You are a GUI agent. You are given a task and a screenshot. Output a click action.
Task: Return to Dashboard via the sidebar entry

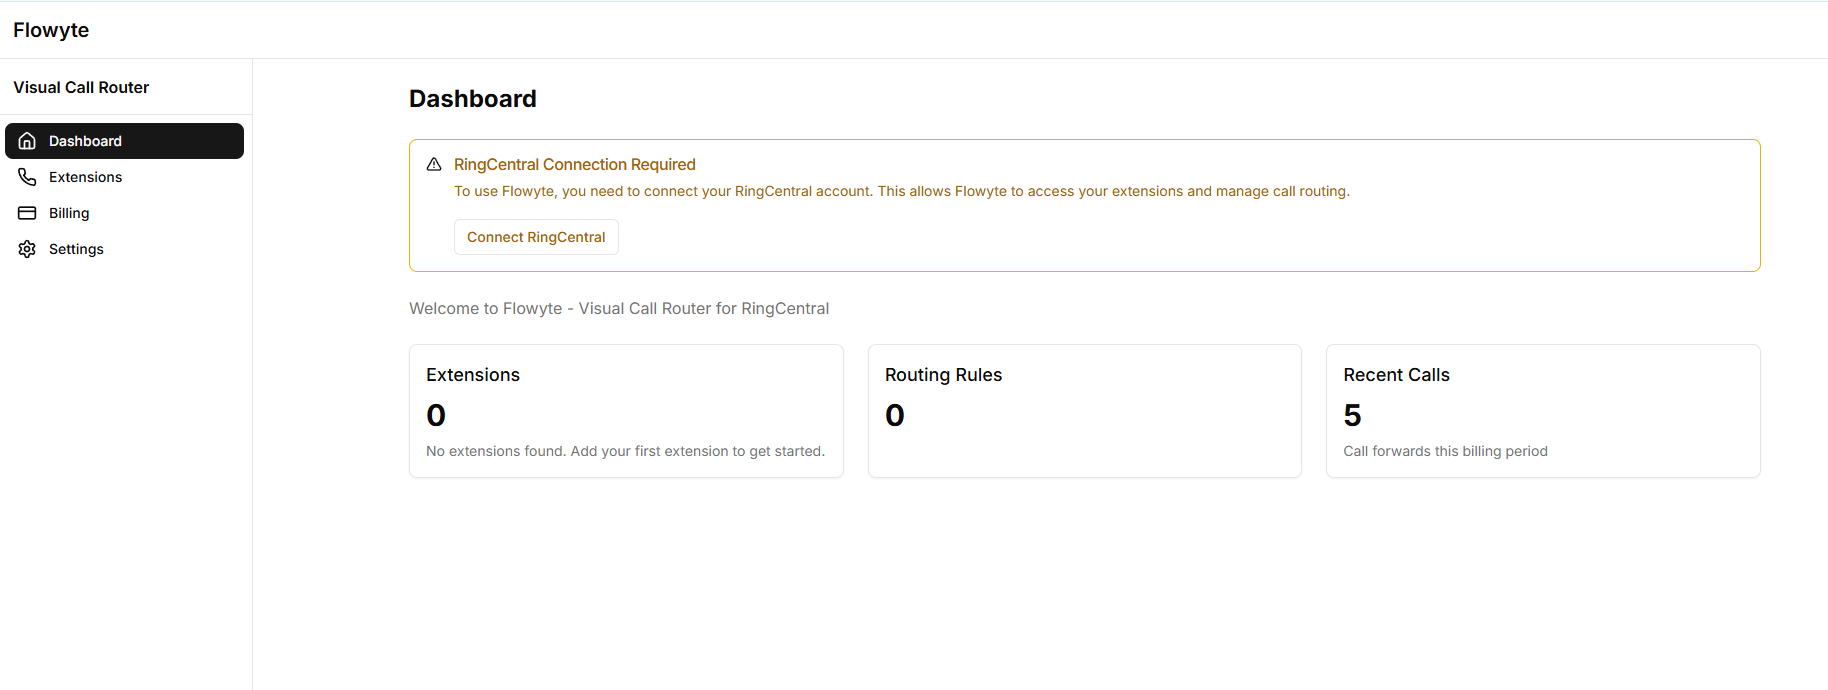click(x=84, y=141)
